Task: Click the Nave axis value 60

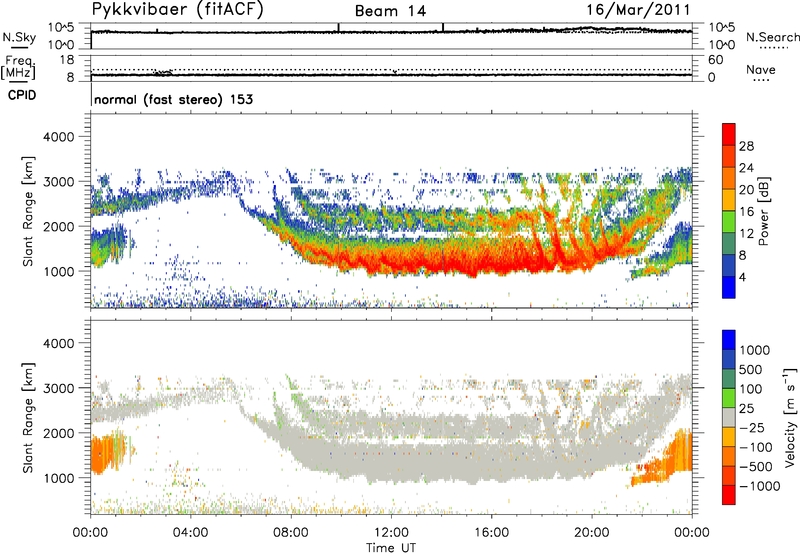Action: click(x=715, y=60)
